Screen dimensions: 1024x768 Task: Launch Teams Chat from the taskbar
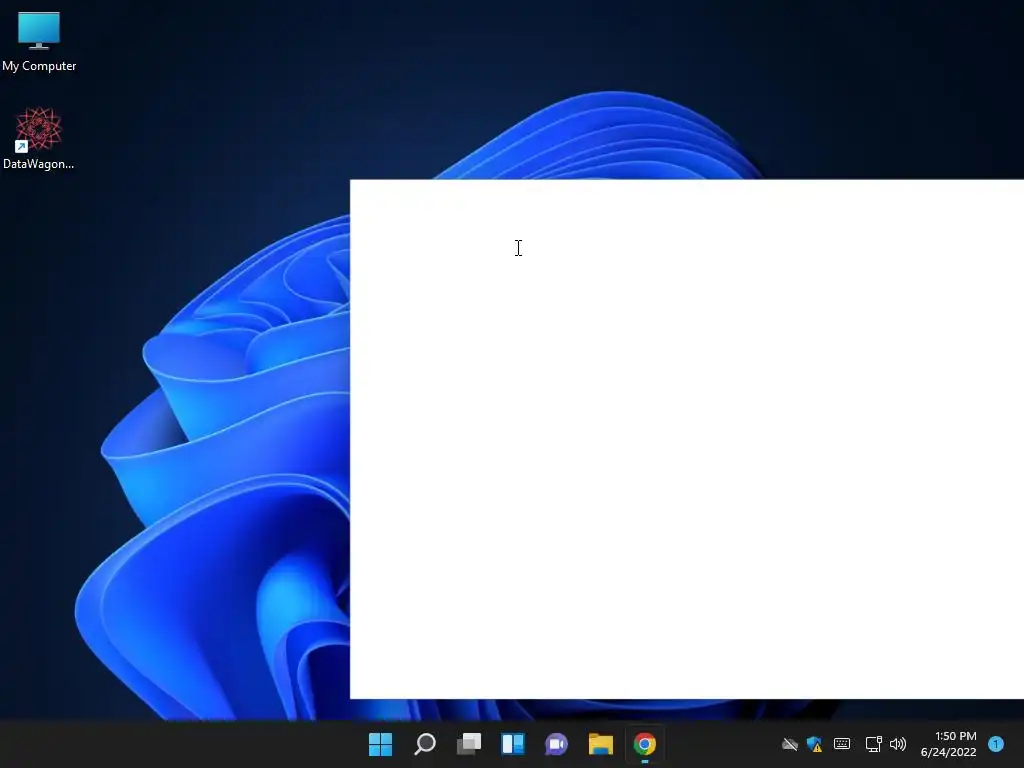point(556,744)
